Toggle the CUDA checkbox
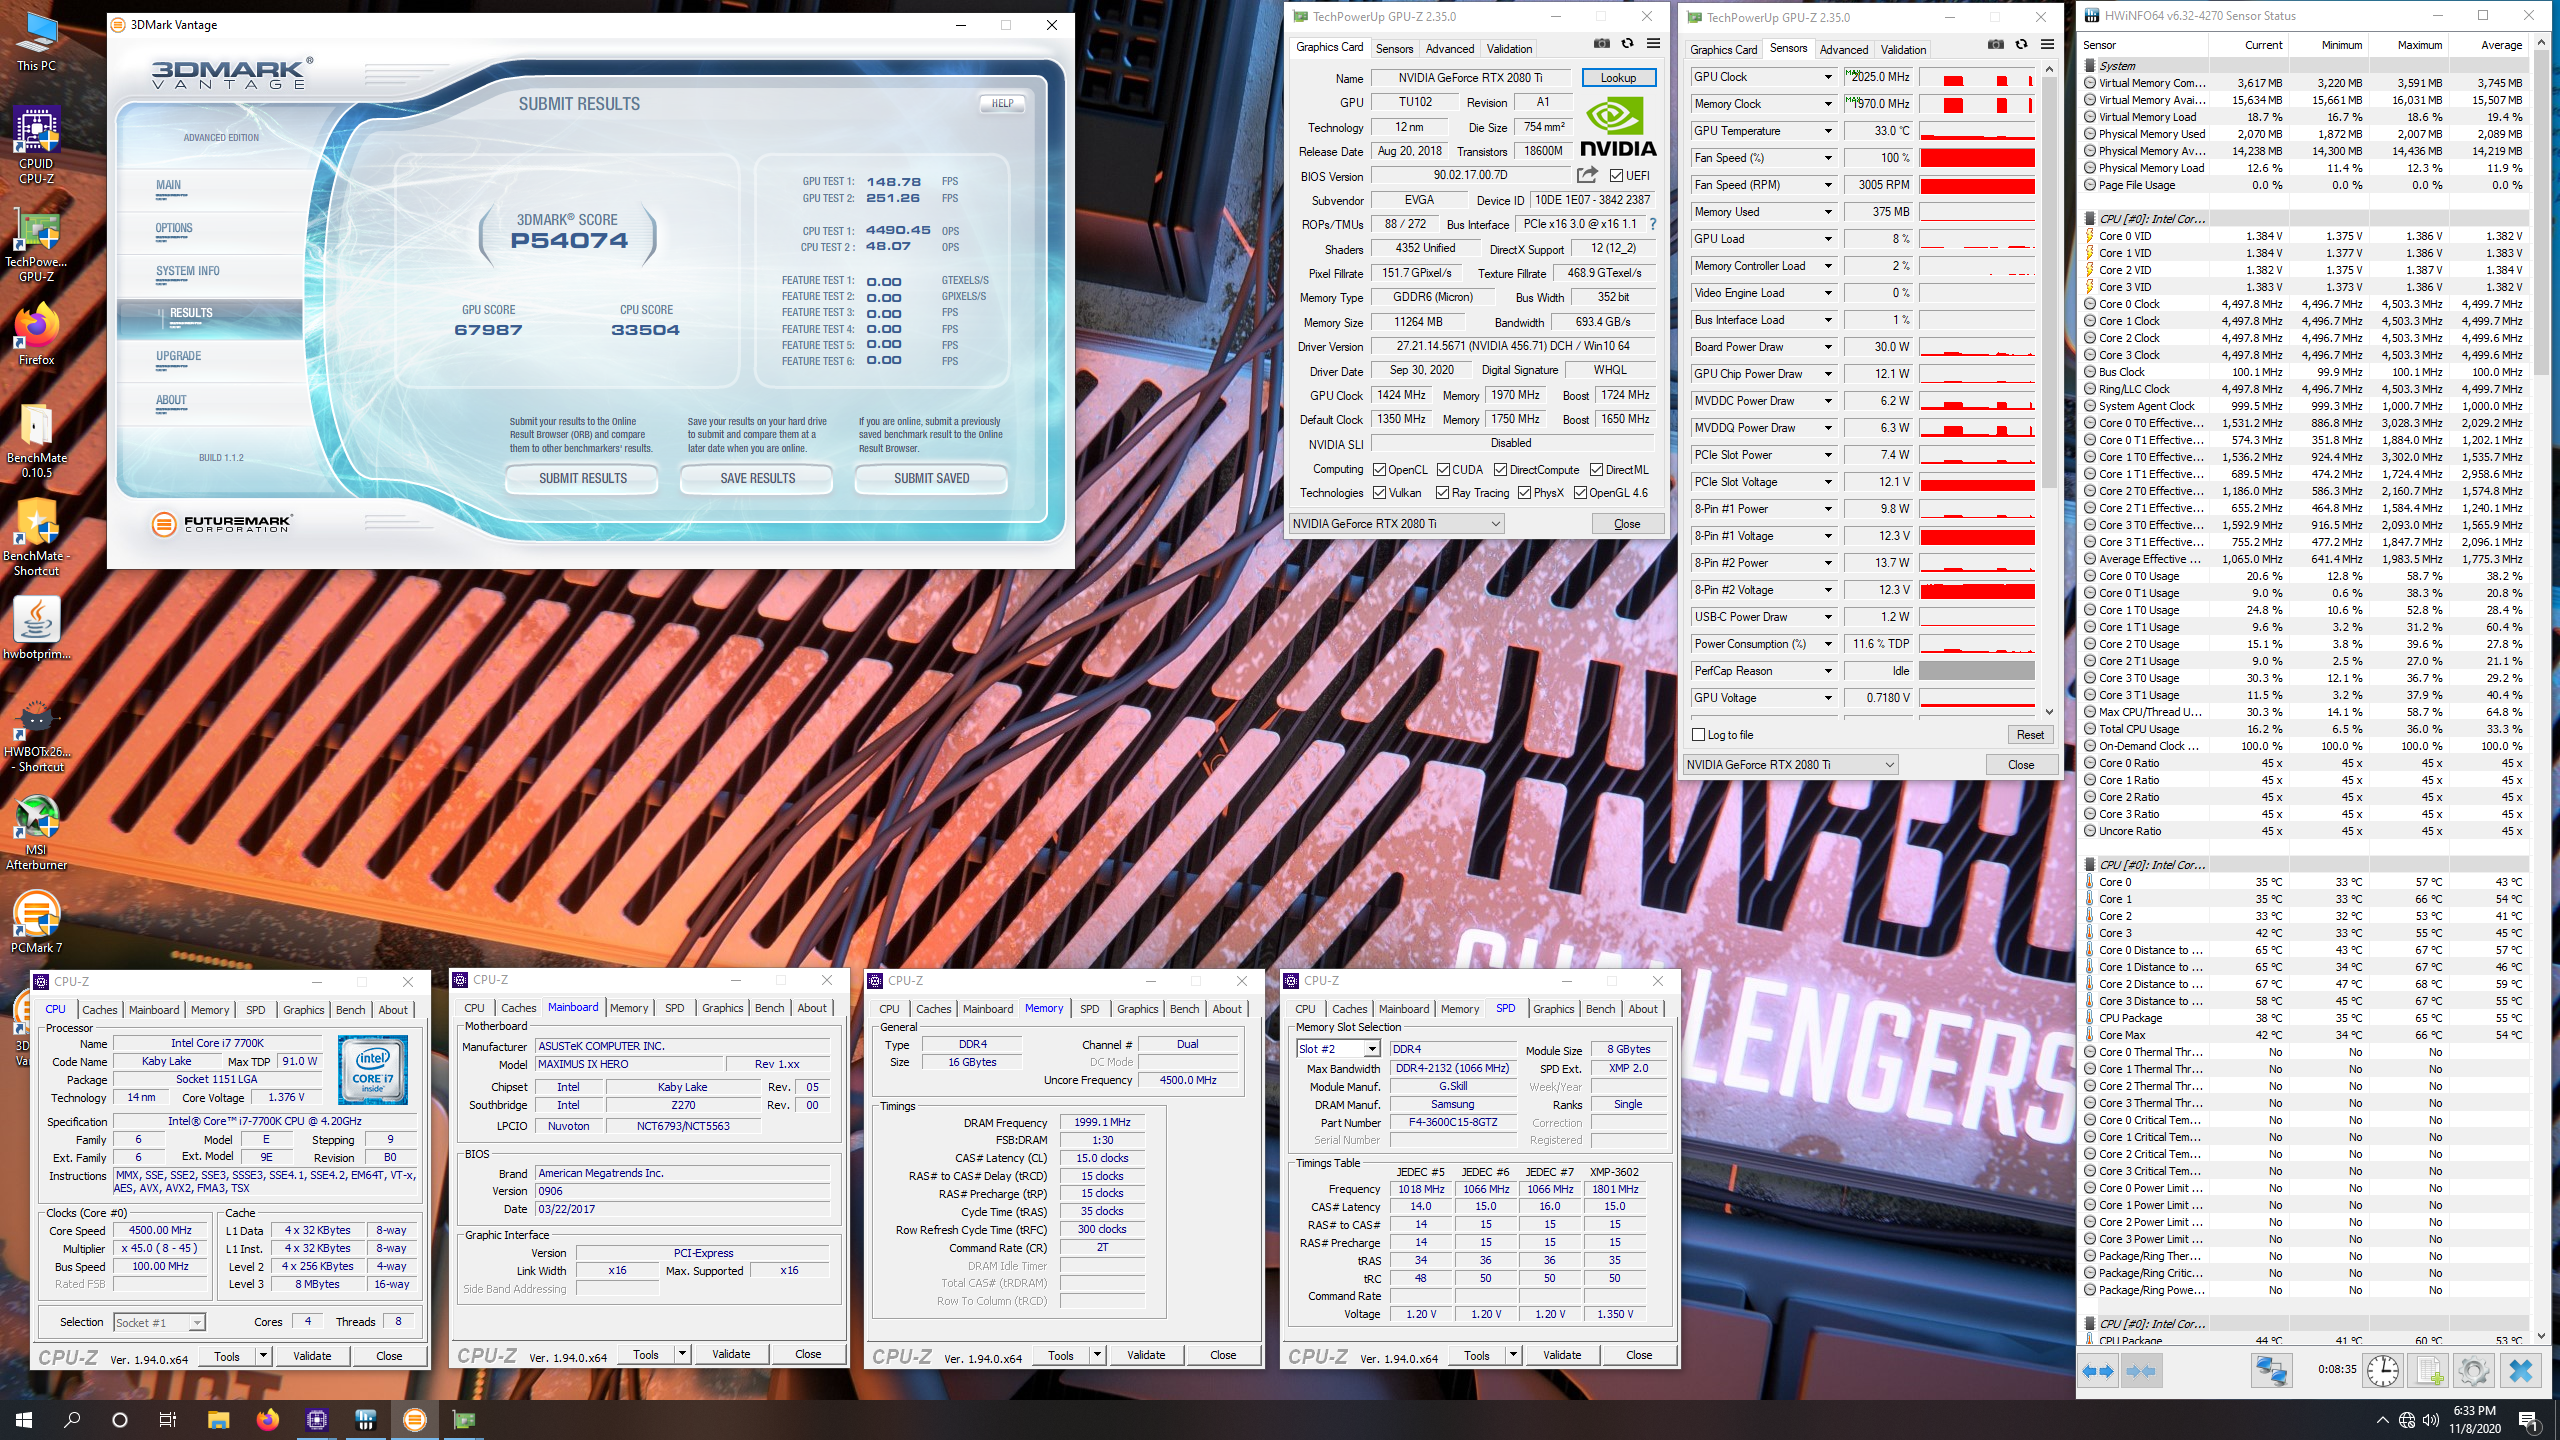 pos(1444,470)
